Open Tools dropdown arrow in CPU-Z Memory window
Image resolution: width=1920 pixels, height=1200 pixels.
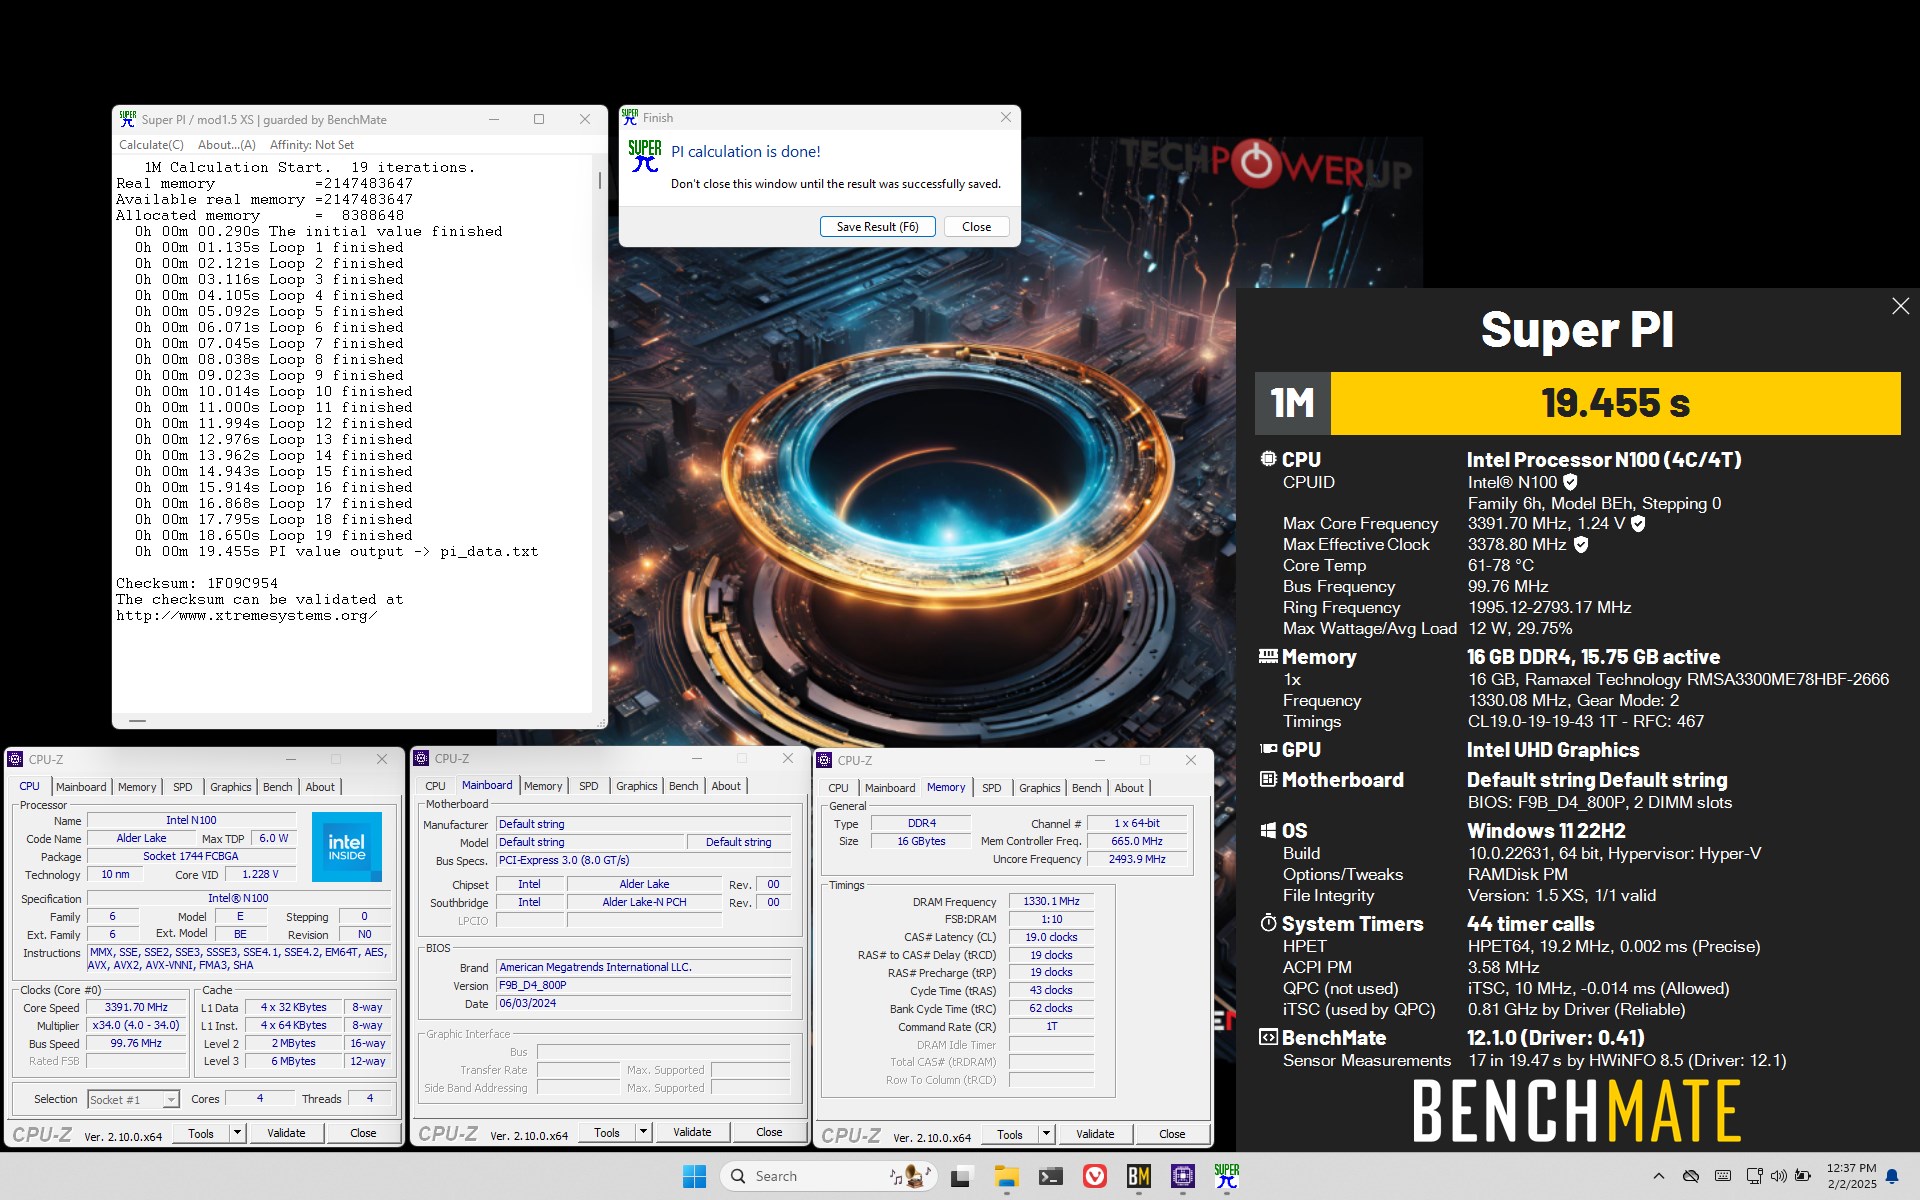1047,1134
